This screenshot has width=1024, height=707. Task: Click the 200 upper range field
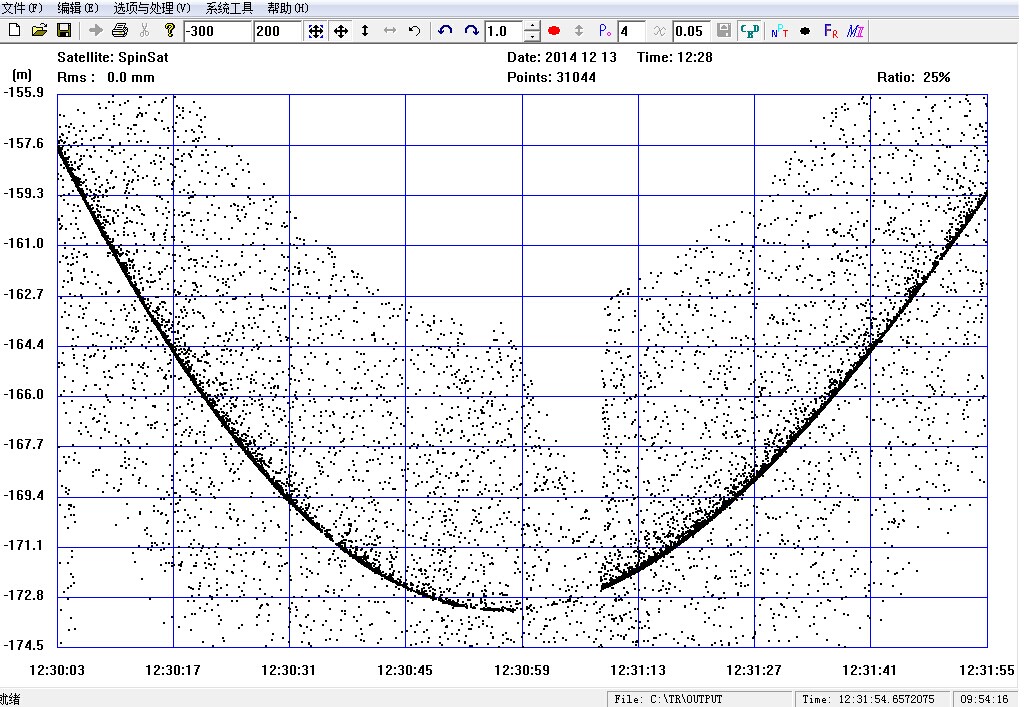pyautogui.click(x=278, y=31)
